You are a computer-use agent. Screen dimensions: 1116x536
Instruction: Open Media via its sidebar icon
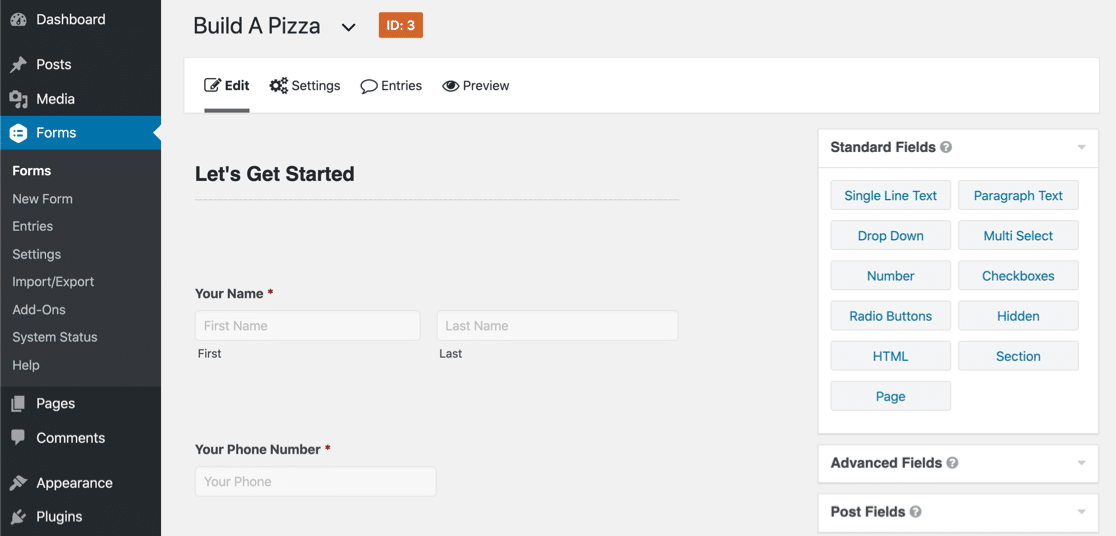[x=18, y=99]
